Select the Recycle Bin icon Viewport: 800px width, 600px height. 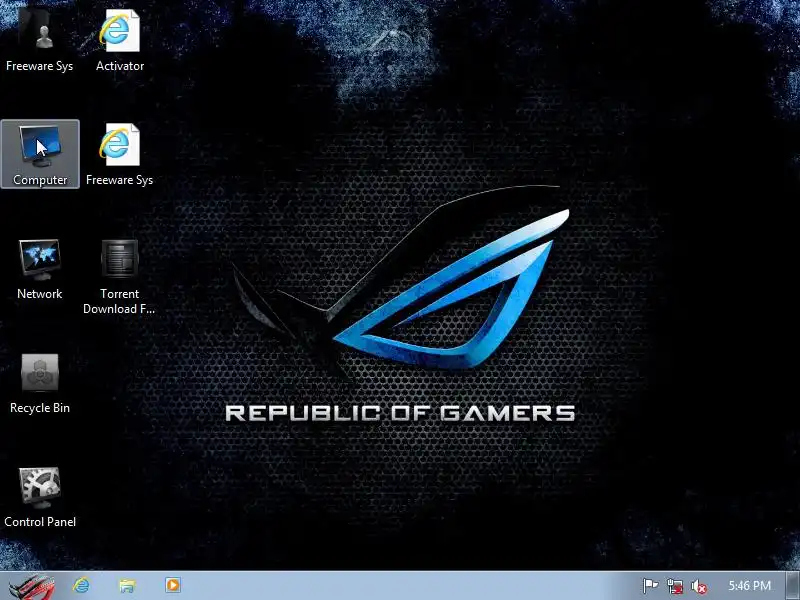(40, 383)
